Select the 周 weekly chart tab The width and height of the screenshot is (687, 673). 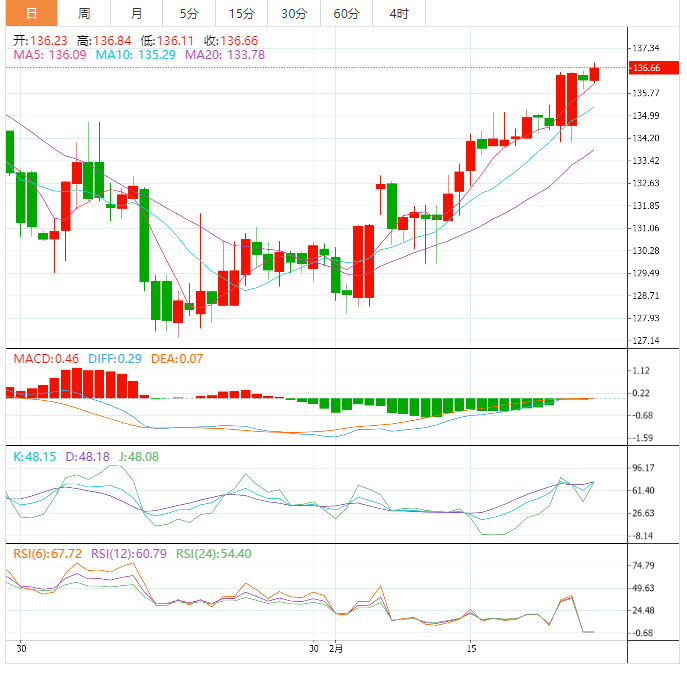(x=84, y=13)
